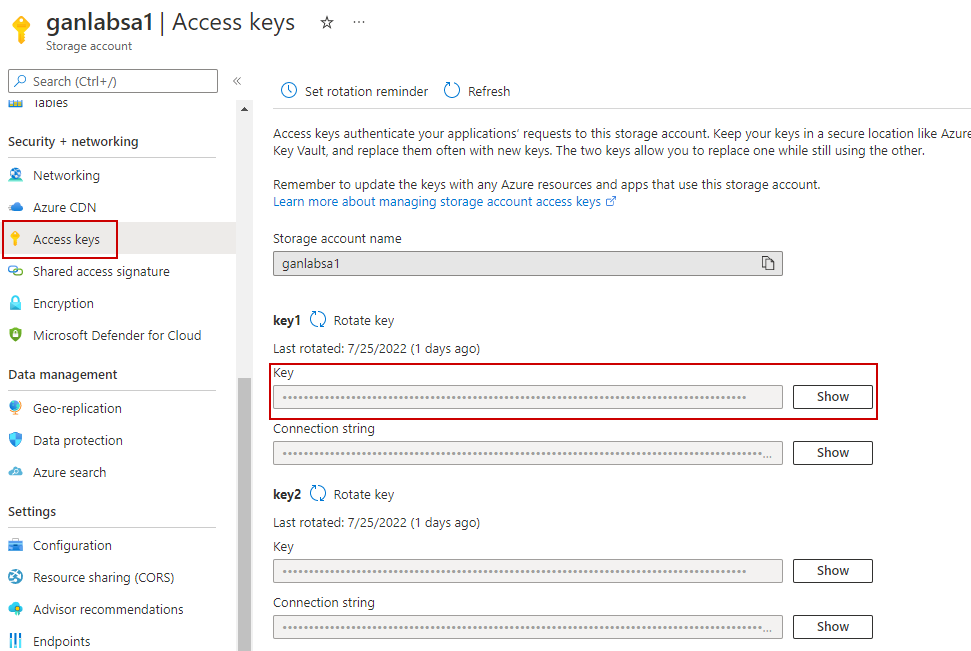Collapse the sidebar with double-chevron icon

(237, 81)
